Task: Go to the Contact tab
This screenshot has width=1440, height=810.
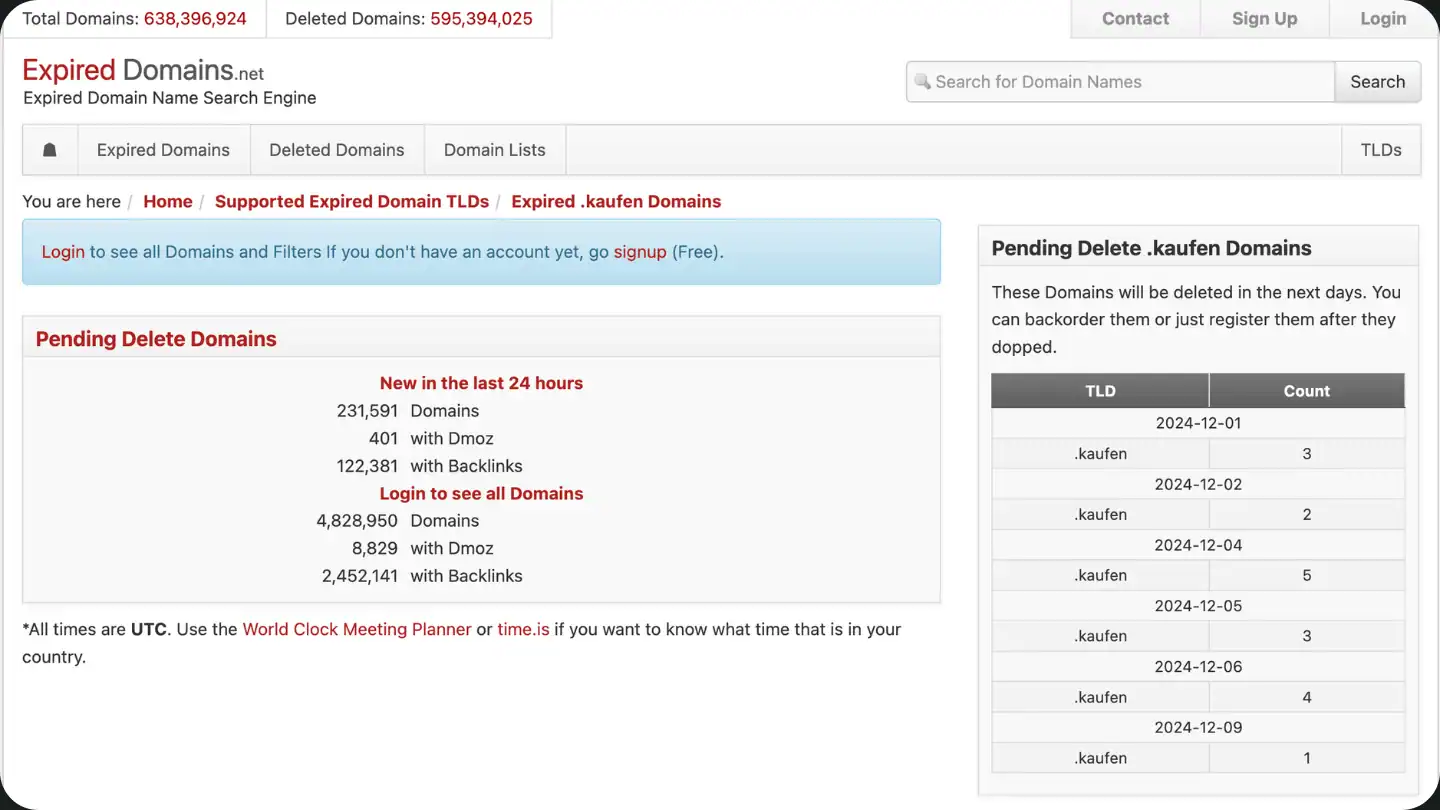Action: point(1135,19)
